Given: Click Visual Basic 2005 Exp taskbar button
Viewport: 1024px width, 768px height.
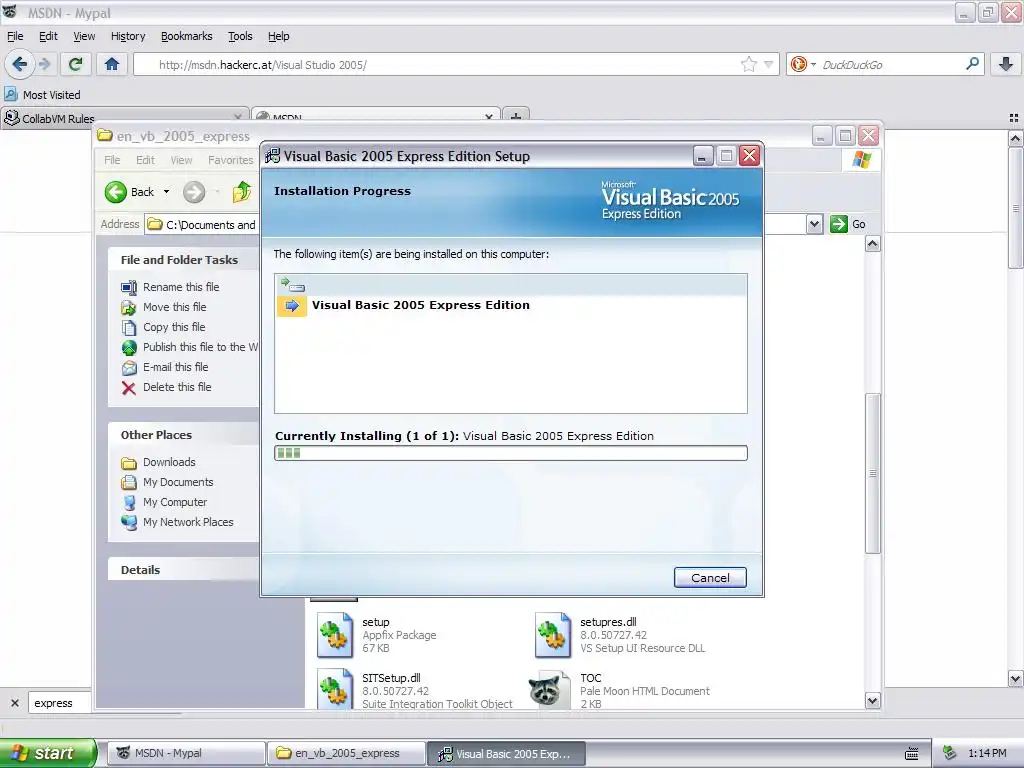Looking at the screenshot, I should point(506,753).
